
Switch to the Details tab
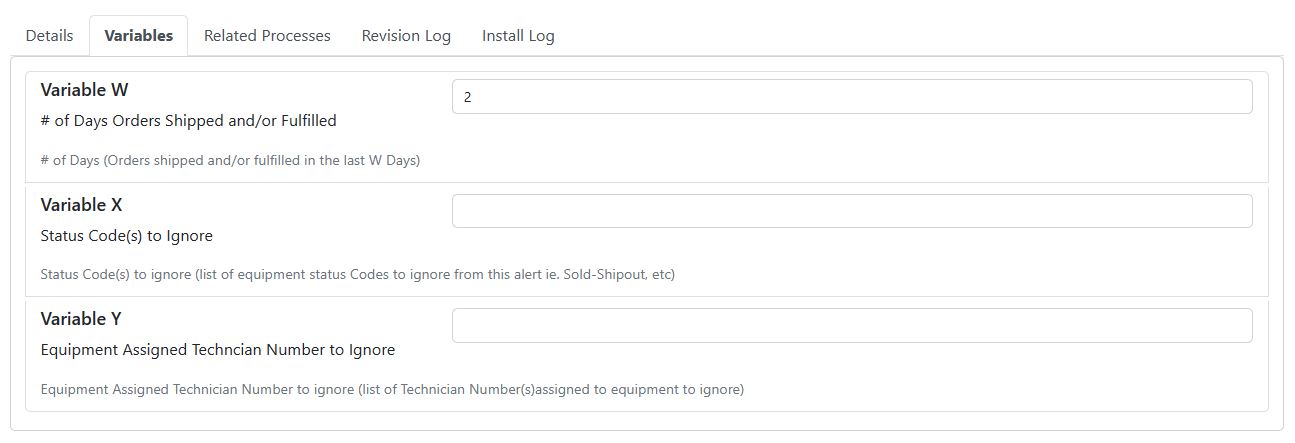[x=49, y=35]
